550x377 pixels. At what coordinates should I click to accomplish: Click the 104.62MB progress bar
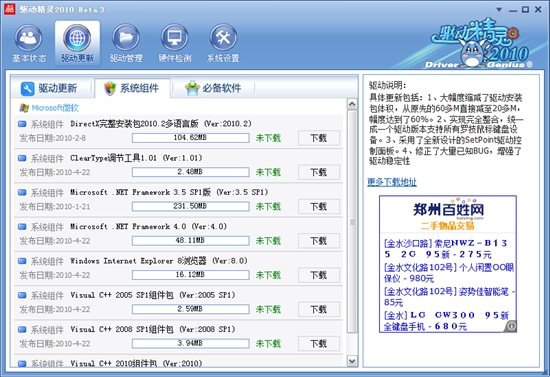pos(190,138)
